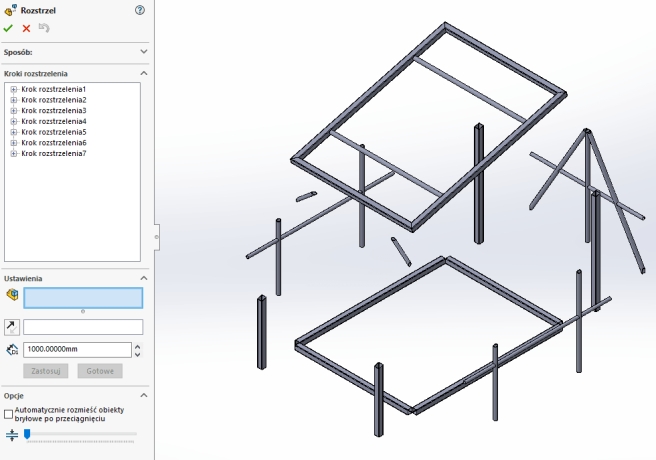Select the Krok rozstrzelenia1 step
Image resolution: width=656 pixels, height=460 pixels.
click(54, 89)
